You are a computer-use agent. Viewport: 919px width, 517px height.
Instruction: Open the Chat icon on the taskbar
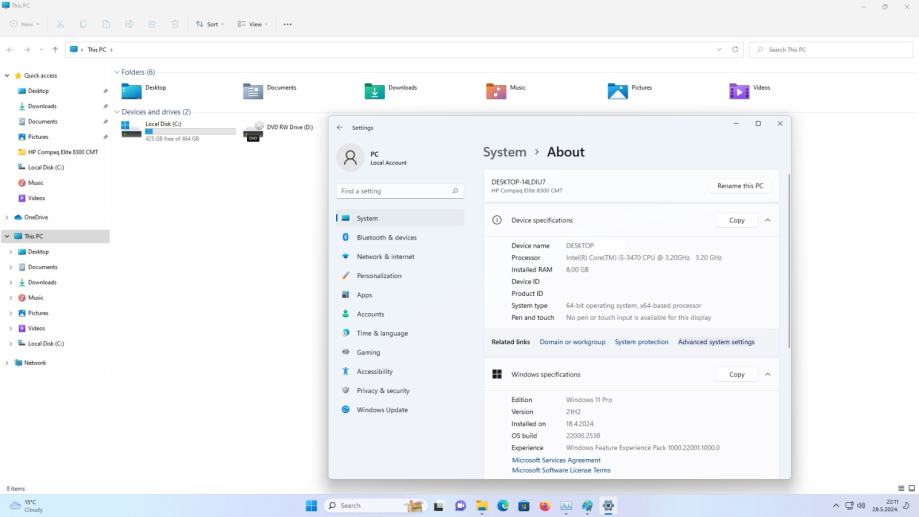[460, 506]
